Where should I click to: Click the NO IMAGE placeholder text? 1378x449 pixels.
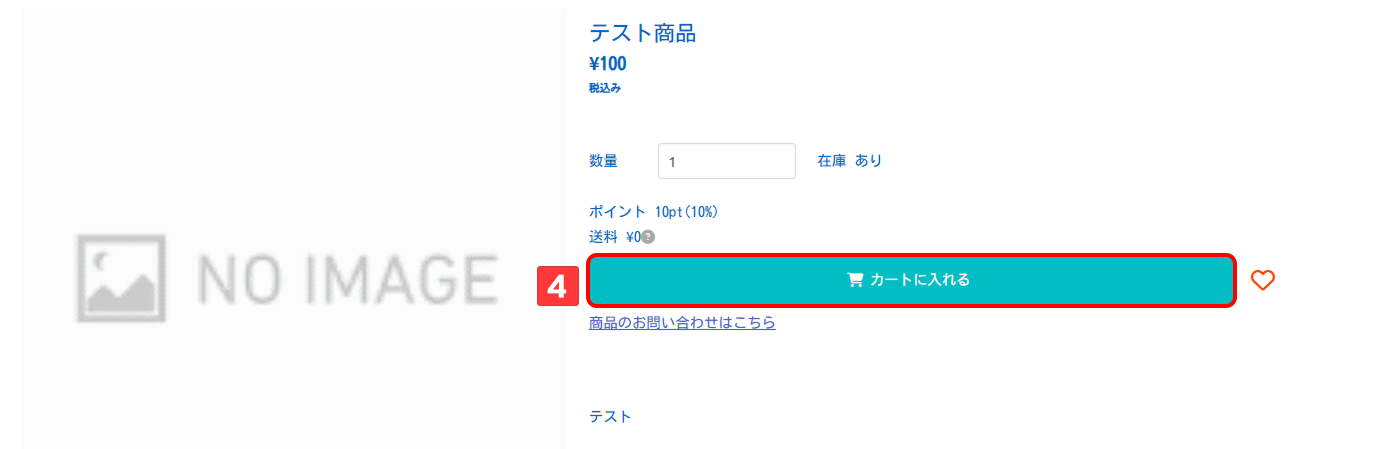(x=347, y=278)
